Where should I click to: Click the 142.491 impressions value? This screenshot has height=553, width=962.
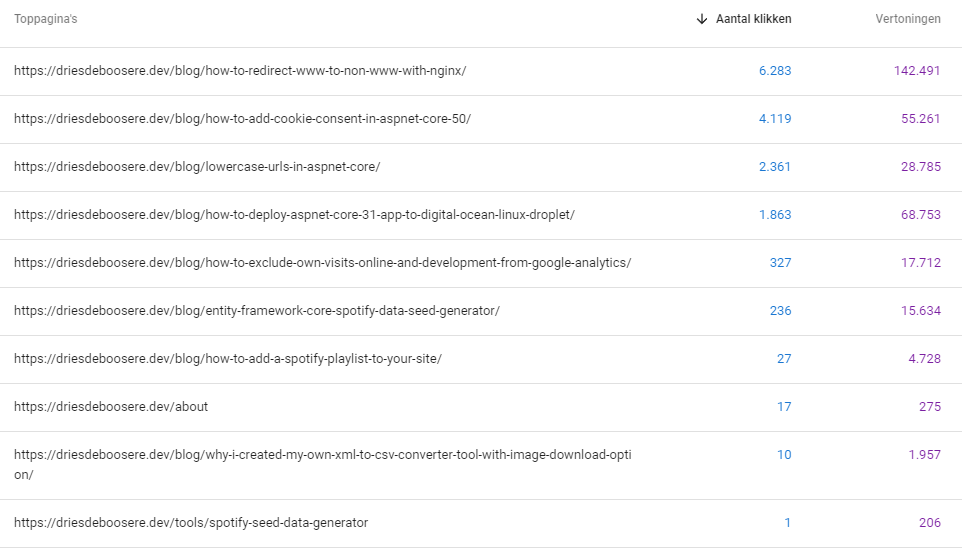tap(917, 71)
